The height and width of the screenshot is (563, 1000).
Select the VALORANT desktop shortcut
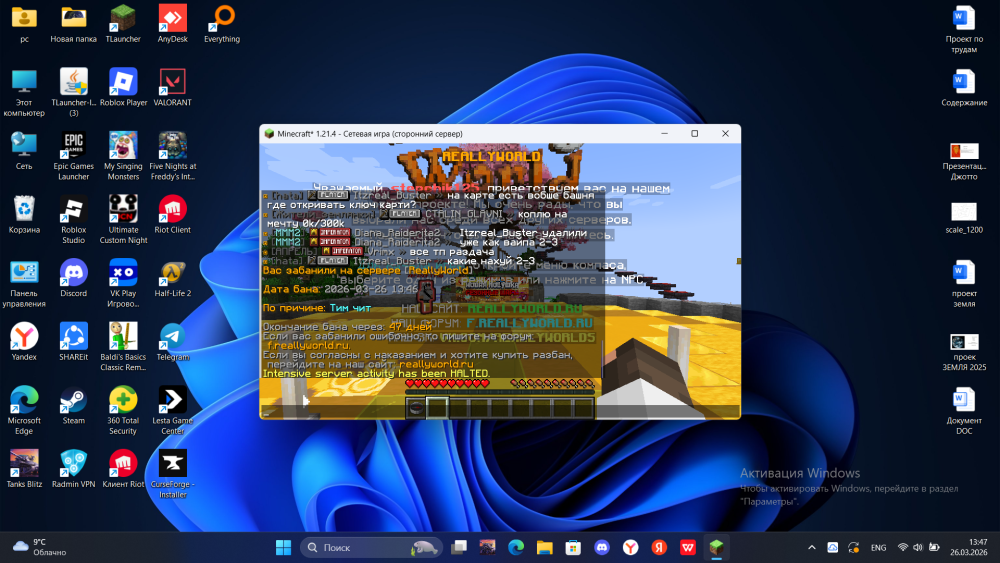coord(172,87)
